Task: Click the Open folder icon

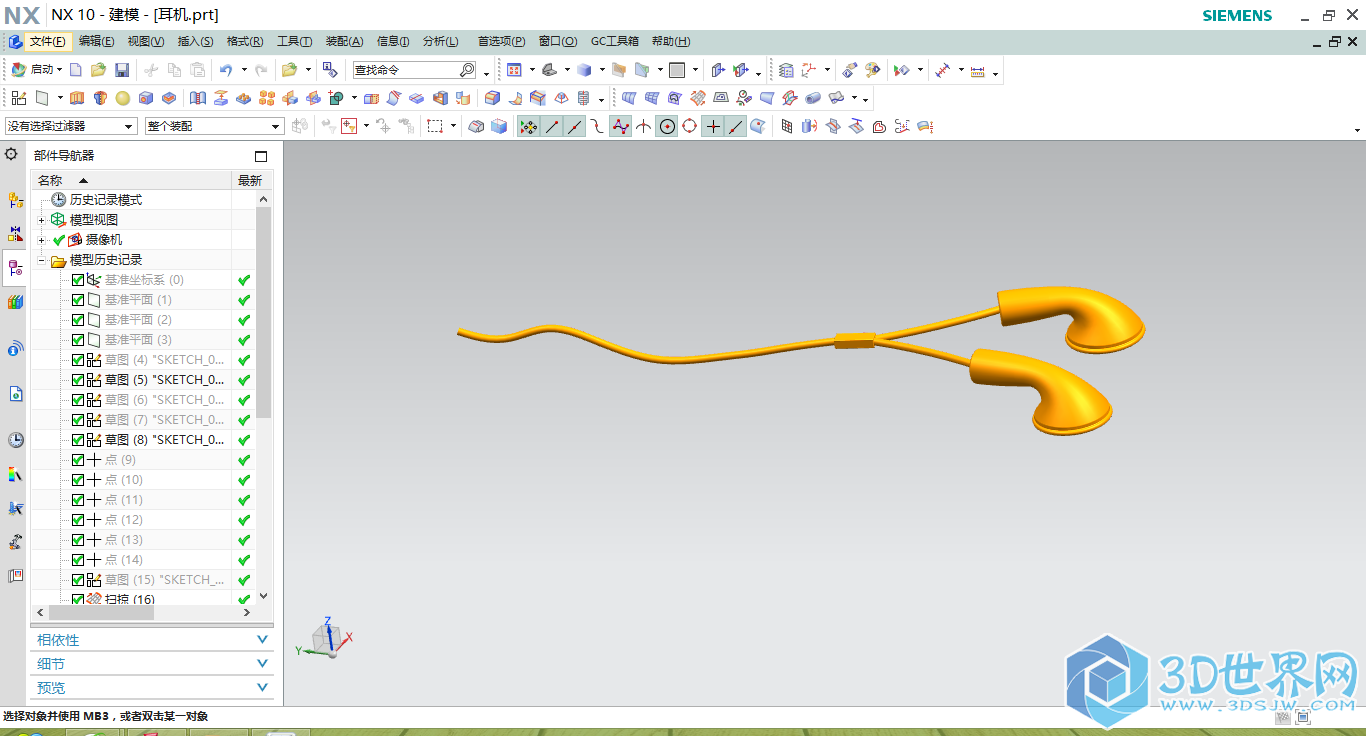Action: coord(98,70)
